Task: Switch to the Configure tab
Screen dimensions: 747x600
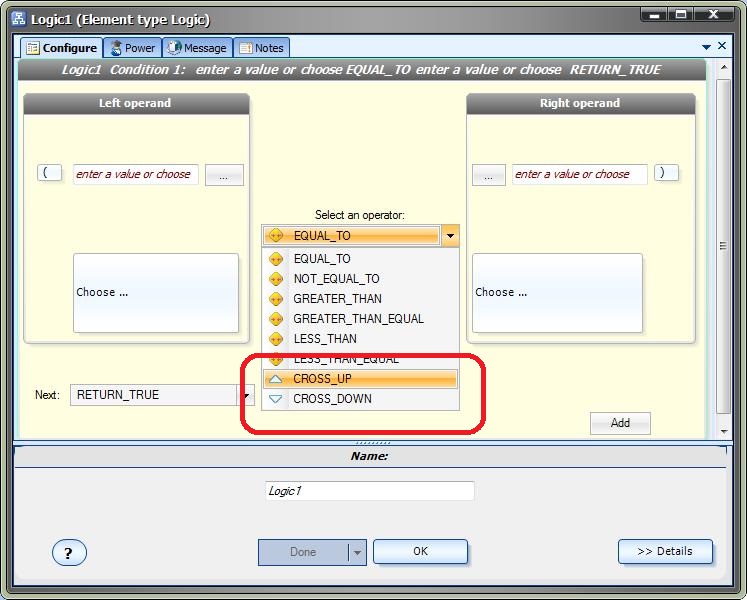Action: tap(62, 48)
